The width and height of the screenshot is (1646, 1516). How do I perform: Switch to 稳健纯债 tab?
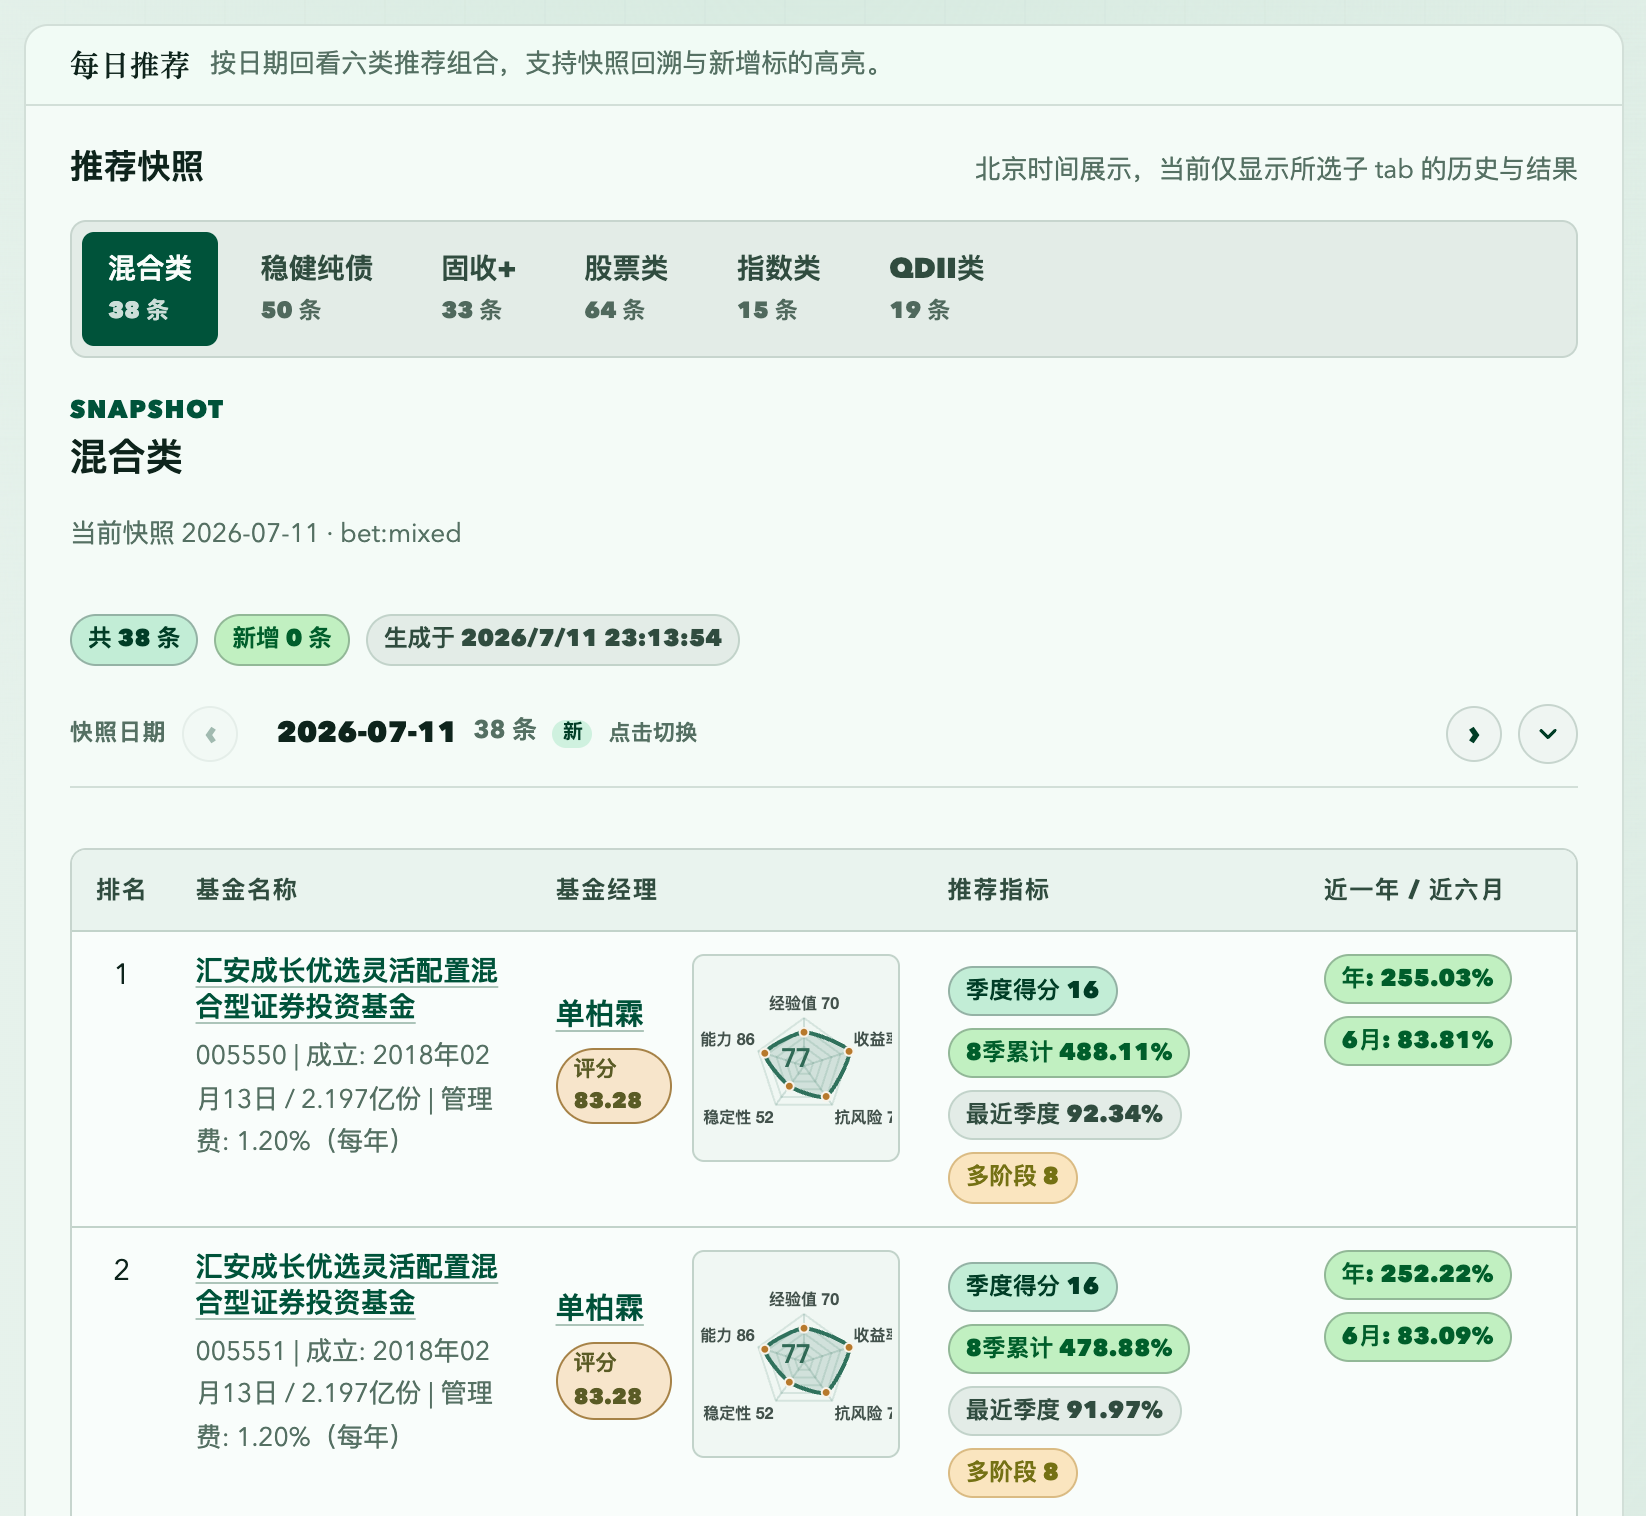(x=316, y=289)
